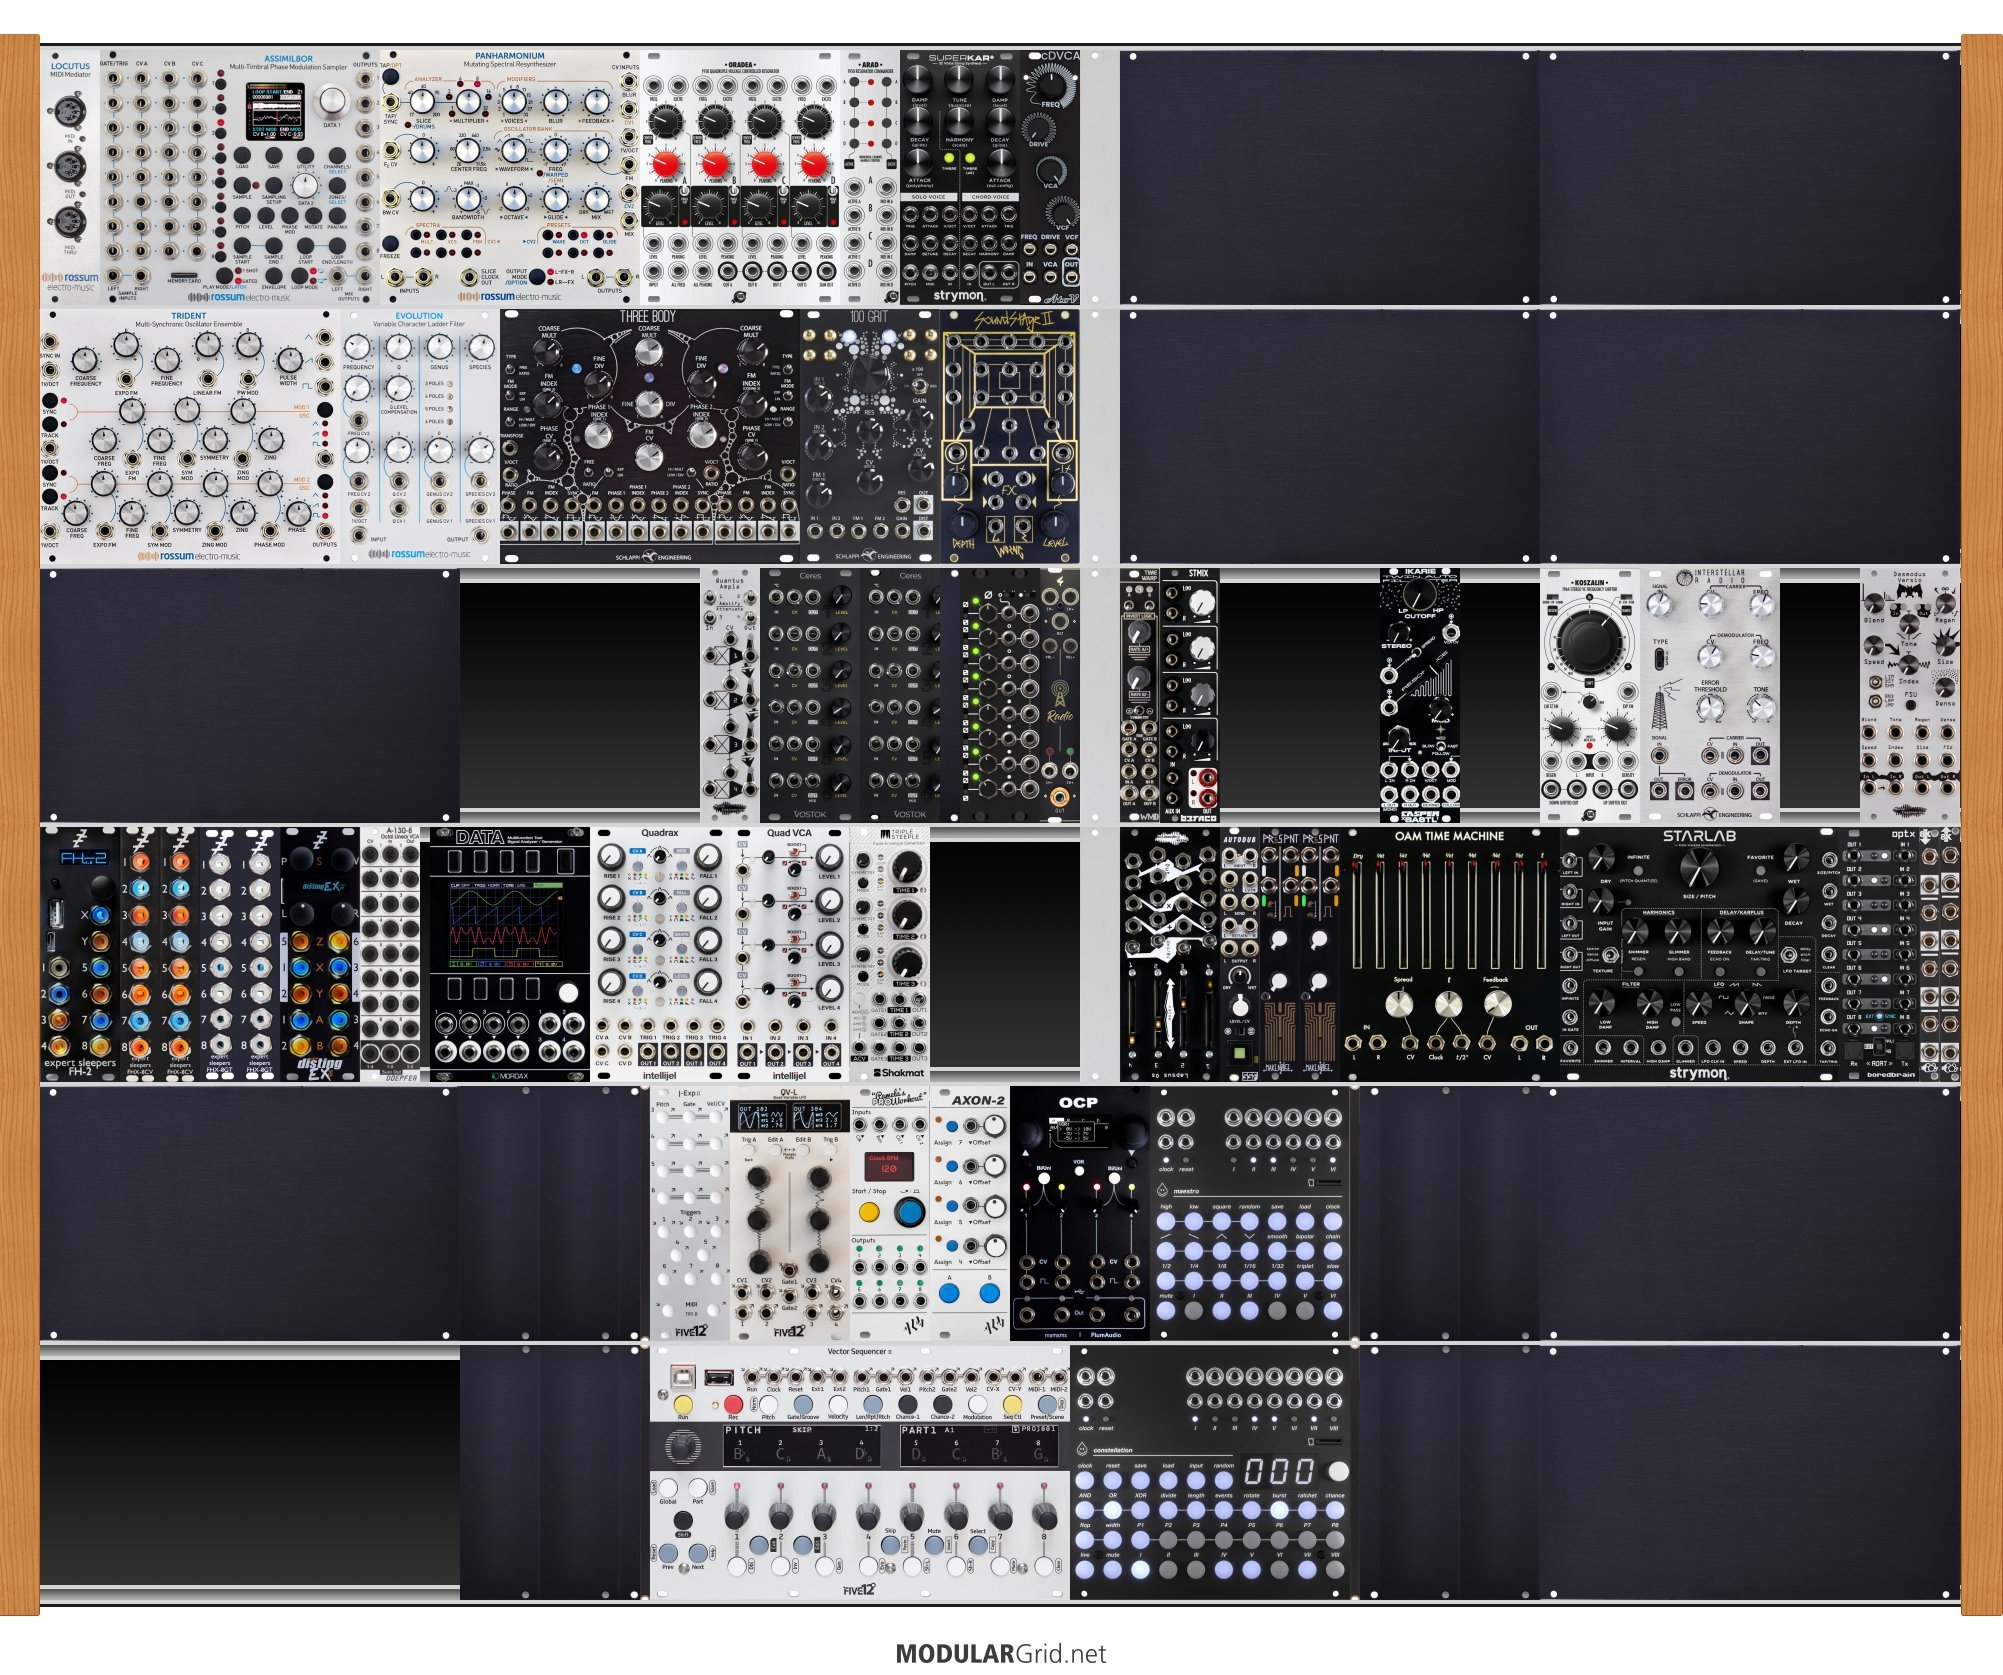Click the large blue encoder on Pamela's PRO Workout

point(909,1212)
